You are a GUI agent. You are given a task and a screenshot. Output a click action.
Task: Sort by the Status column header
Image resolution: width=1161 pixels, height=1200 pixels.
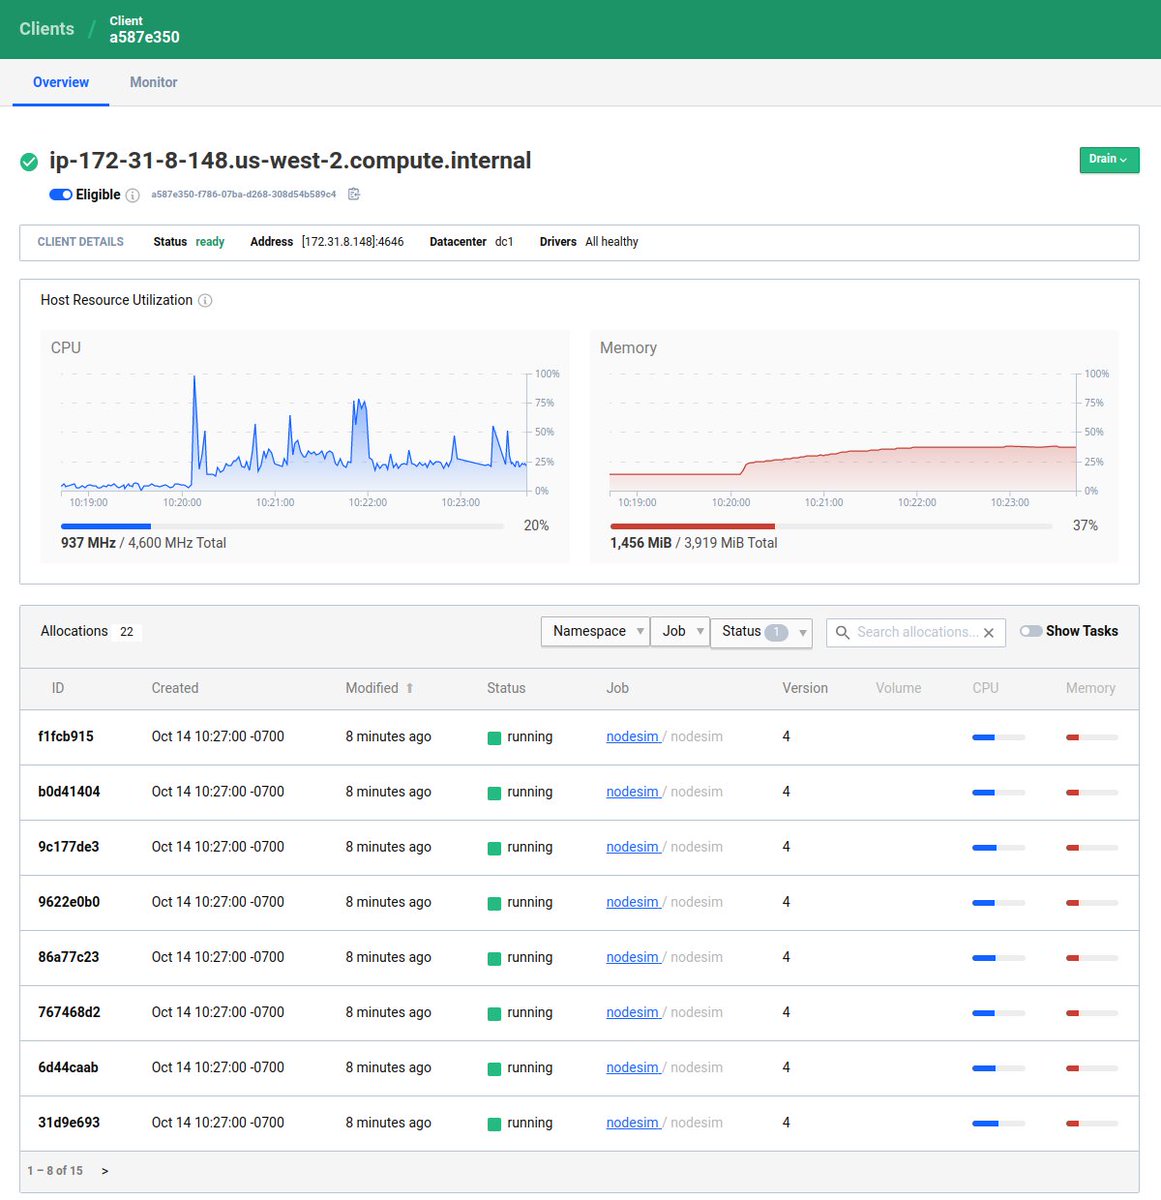(x=506, y=688)
